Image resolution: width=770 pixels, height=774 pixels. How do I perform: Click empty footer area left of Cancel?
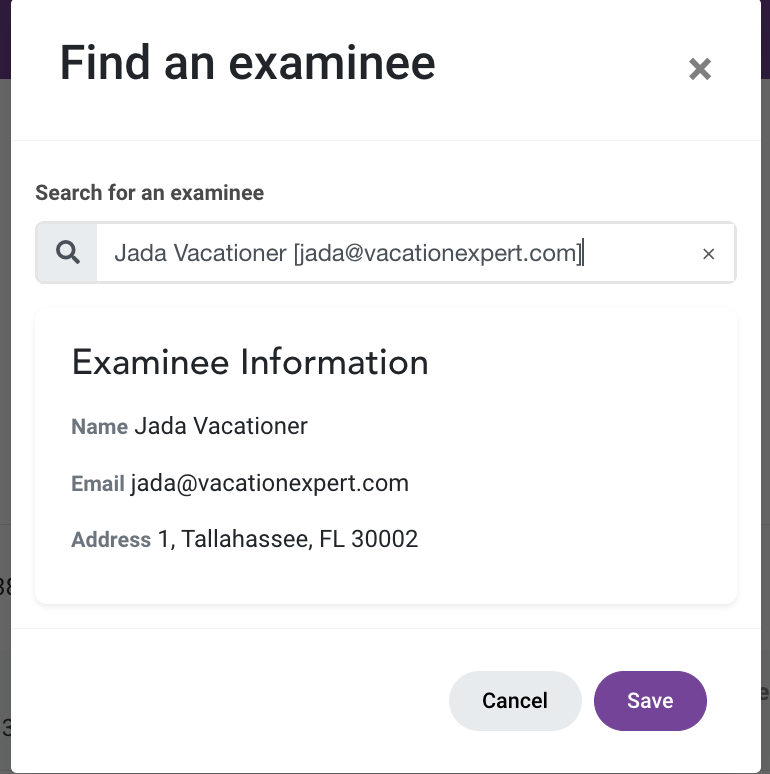[227, 700]
